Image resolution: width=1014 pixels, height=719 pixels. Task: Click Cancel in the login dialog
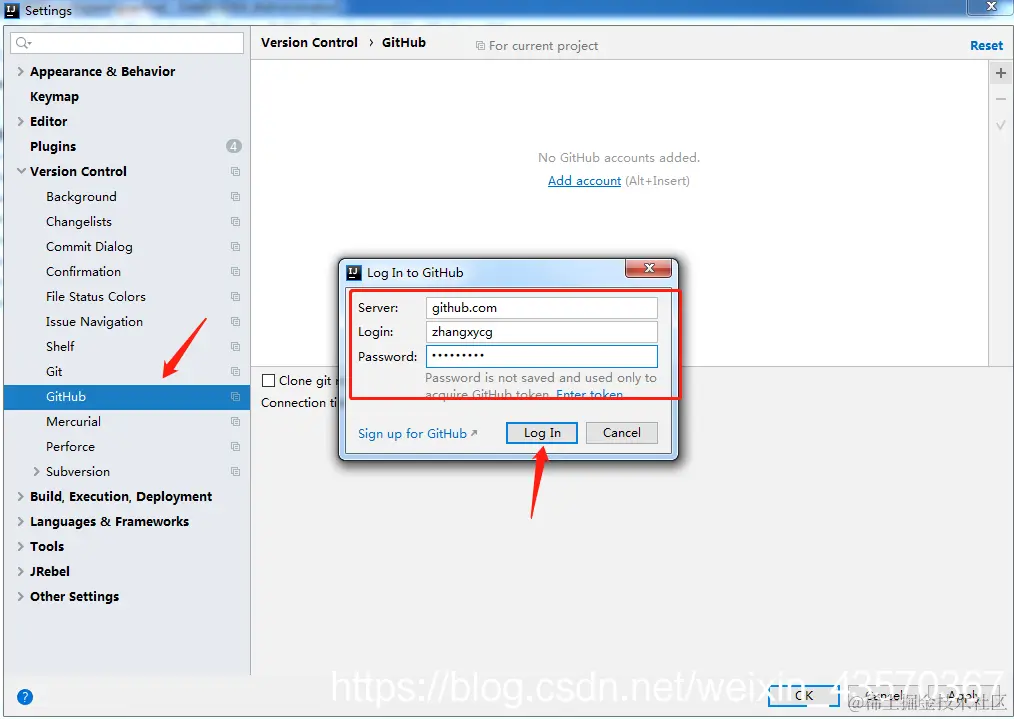pos(621,433)
